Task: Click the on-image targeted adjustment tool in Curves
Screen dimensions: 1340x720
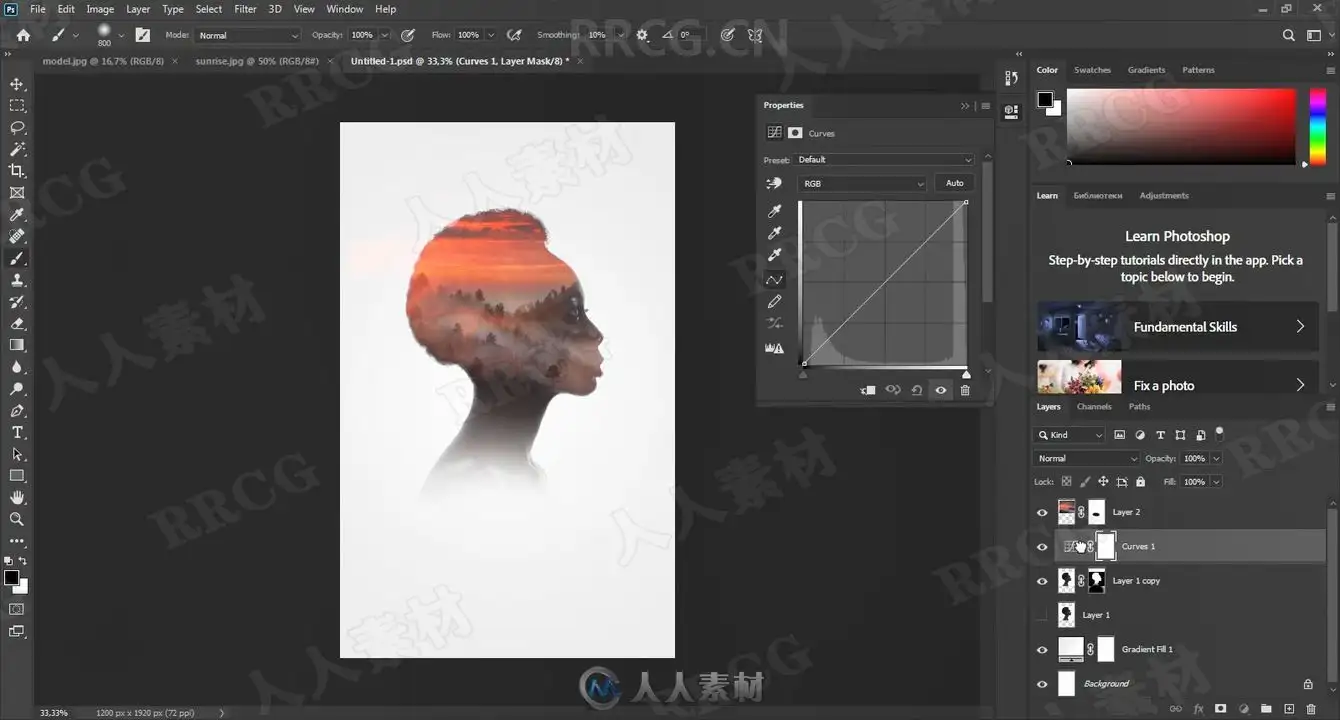Action: (x=774, y=184)
